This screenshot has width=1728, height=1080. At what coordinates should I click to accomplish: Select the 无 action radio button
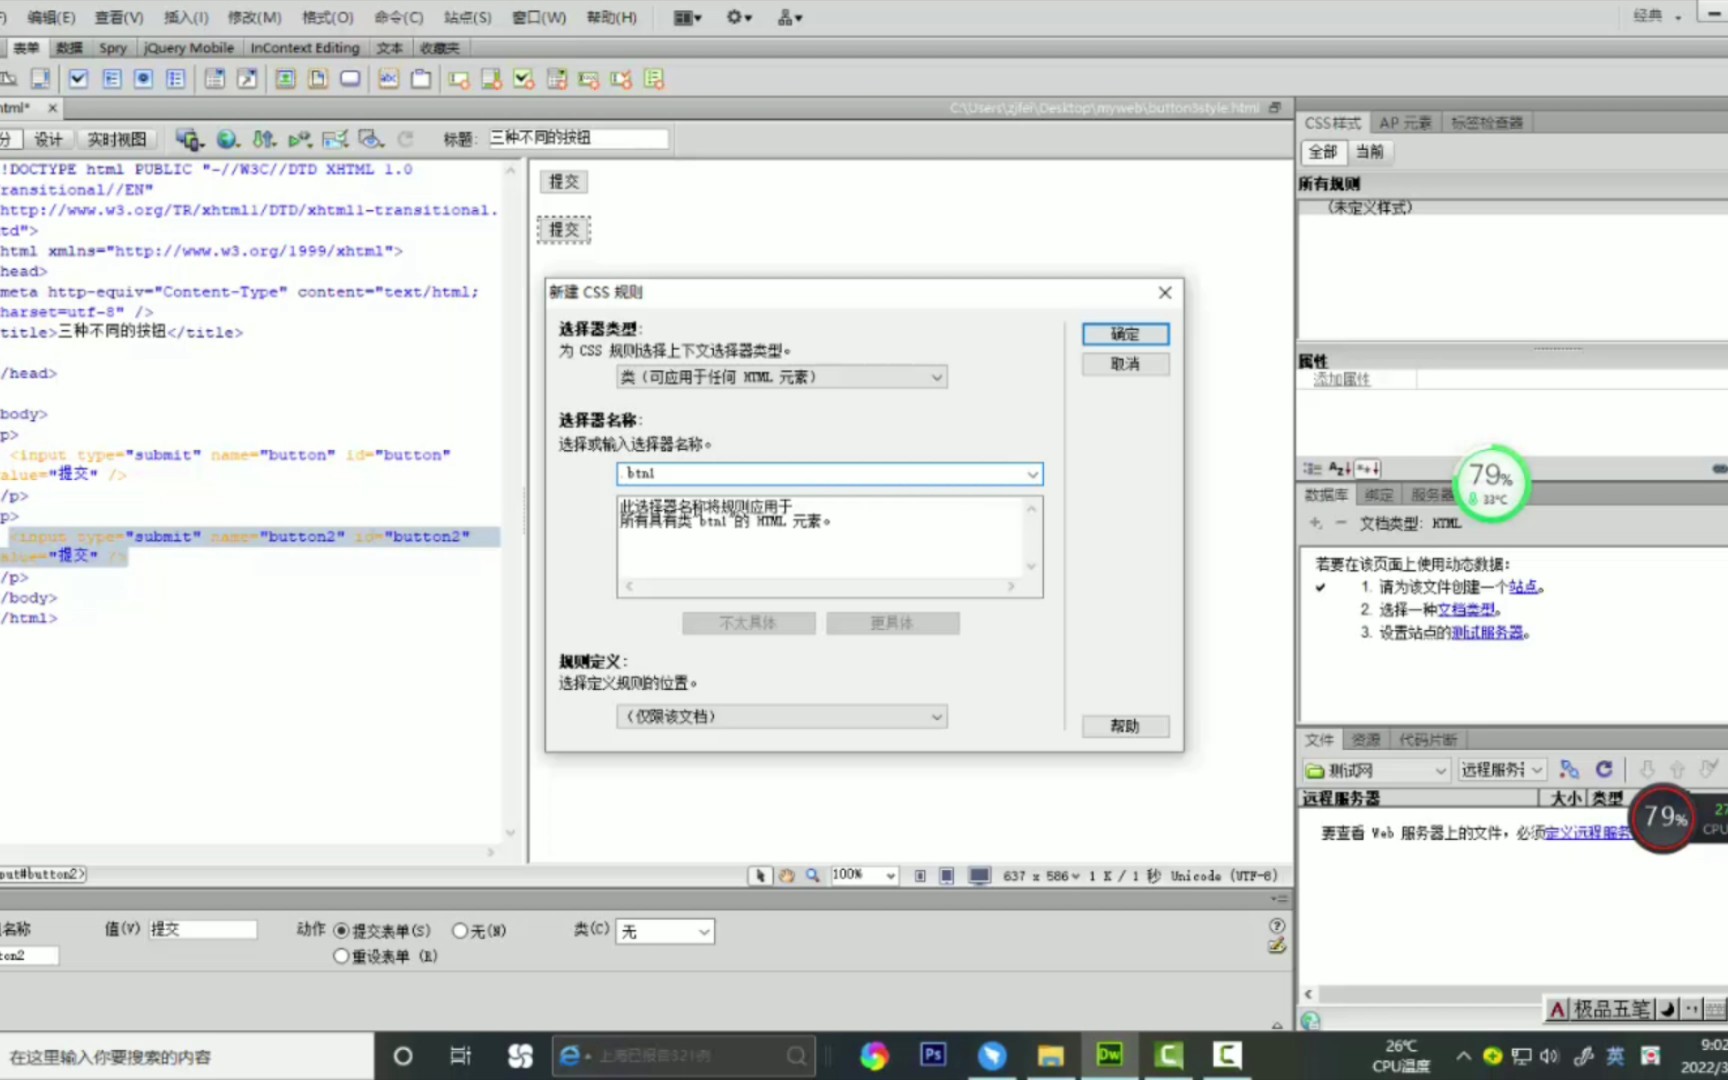point(460,931)
